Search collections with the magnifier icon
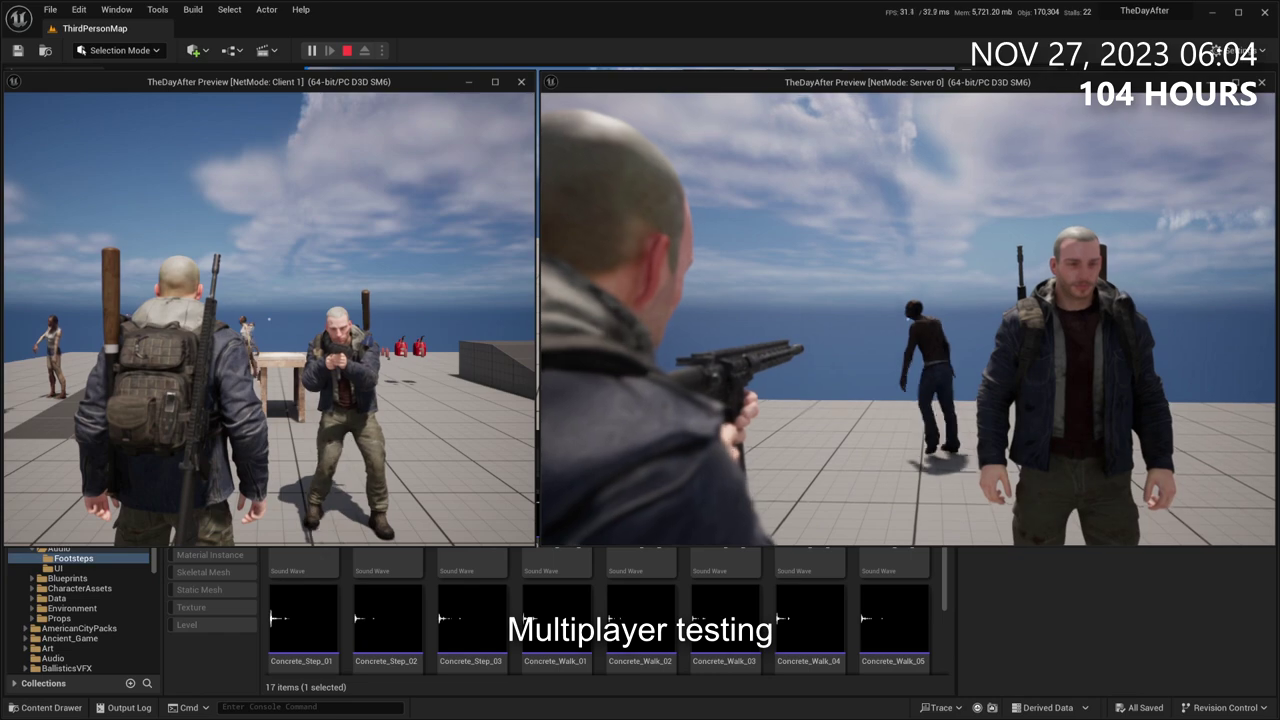Viewport: 1280px width, 720px height. (147, 683)
